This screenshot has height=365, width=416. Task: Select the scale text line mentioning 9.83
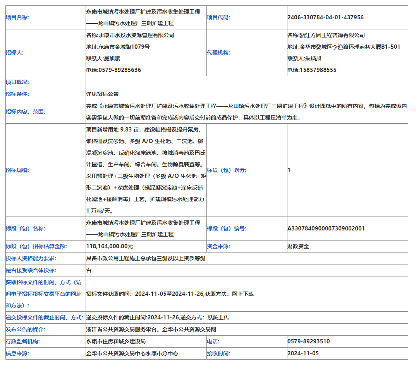143,129
